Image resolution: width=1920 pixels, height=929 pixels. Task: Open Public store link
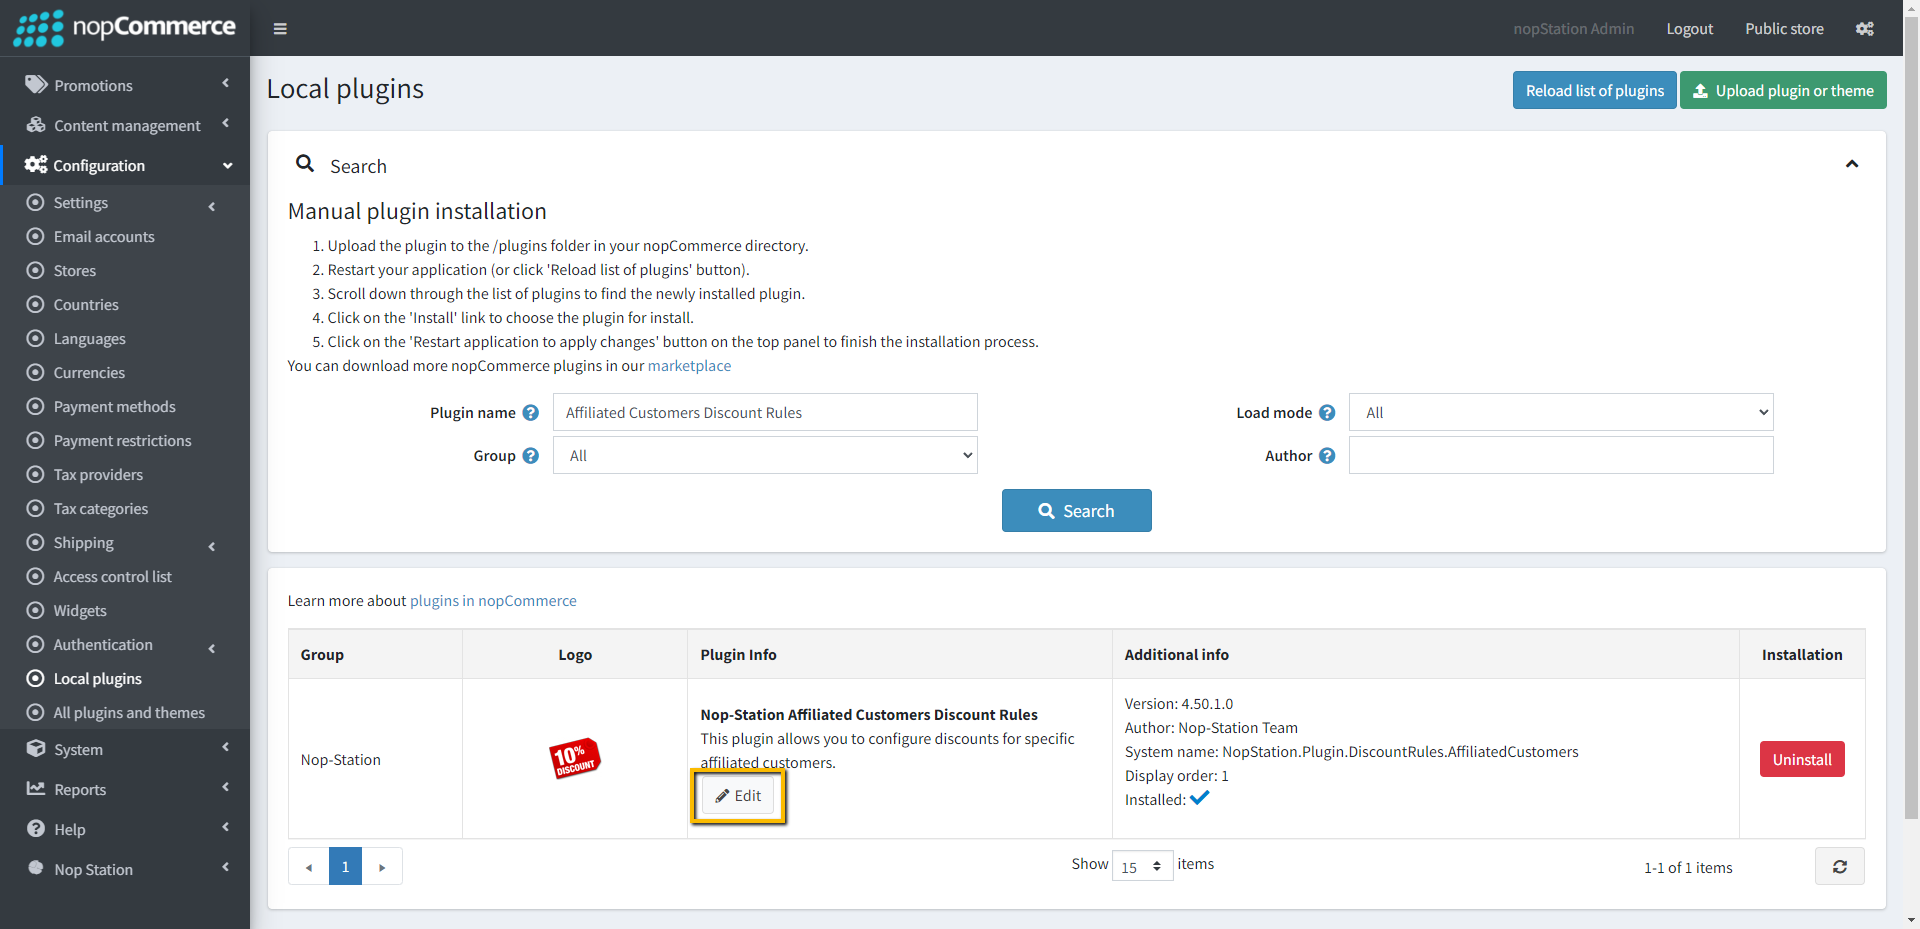[x=1784, y=29]
